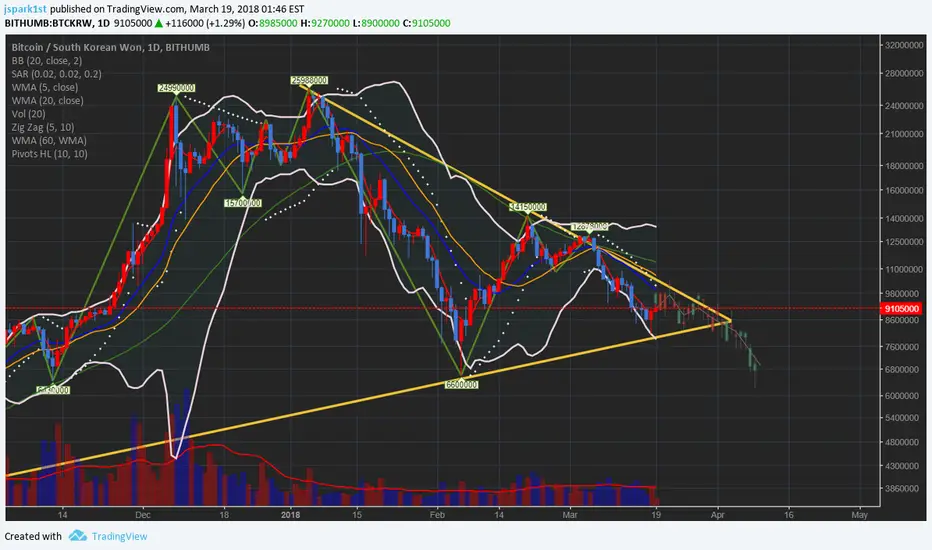Click the Apr date on time axis
The width and height of the screenshot is (932, 550).
coord(717,515)
